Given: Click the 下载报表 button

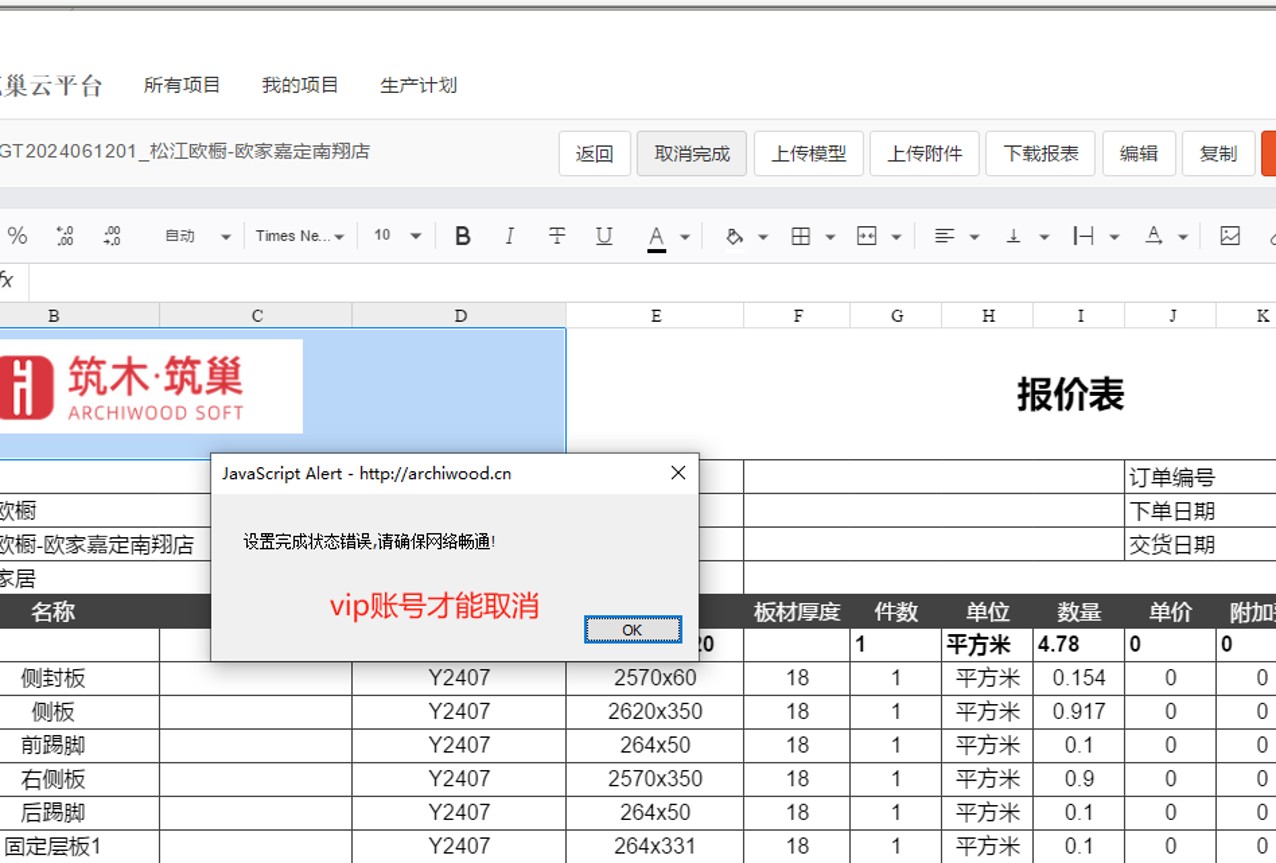Looking at the screenshot, I should 1040,153.
